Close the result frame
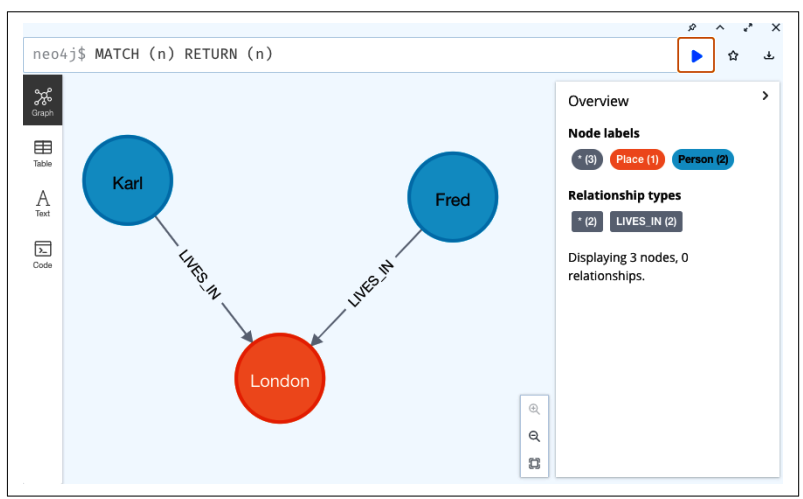 (x=776, y=27)
